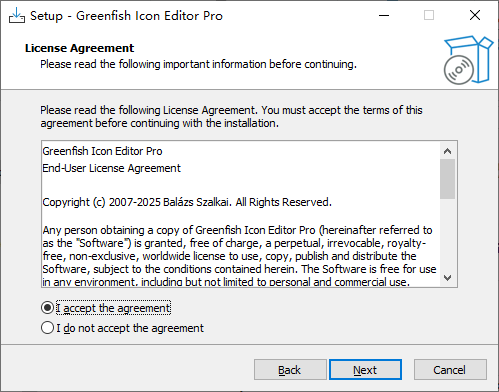499x392 pixels.
Task: Click the "Greenfish Icon Editor Pro" license heading
Action: pos(102,151)
